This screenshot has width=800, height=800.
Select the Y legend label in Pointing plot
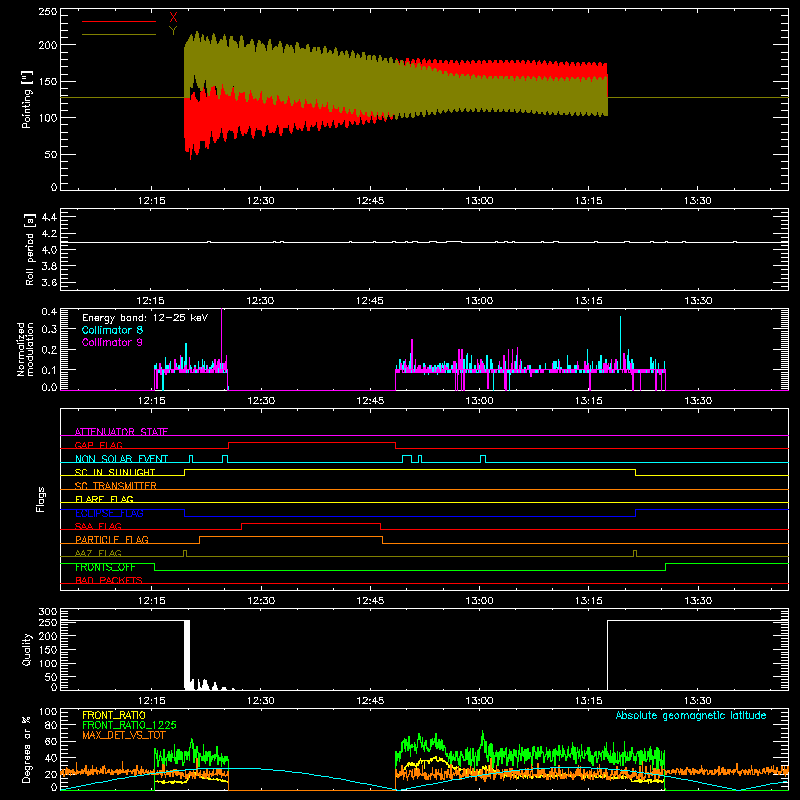click(173, 31)
